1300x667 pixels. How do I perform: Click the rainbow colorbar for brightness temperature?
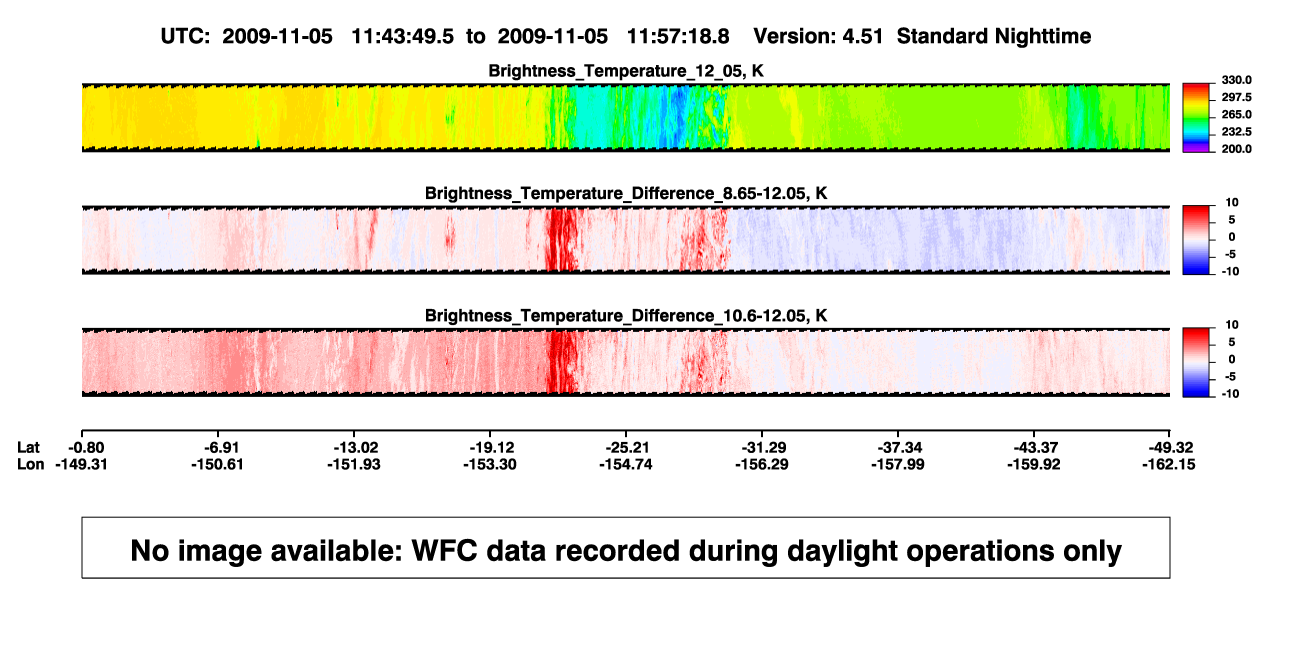coord(1195,118)
